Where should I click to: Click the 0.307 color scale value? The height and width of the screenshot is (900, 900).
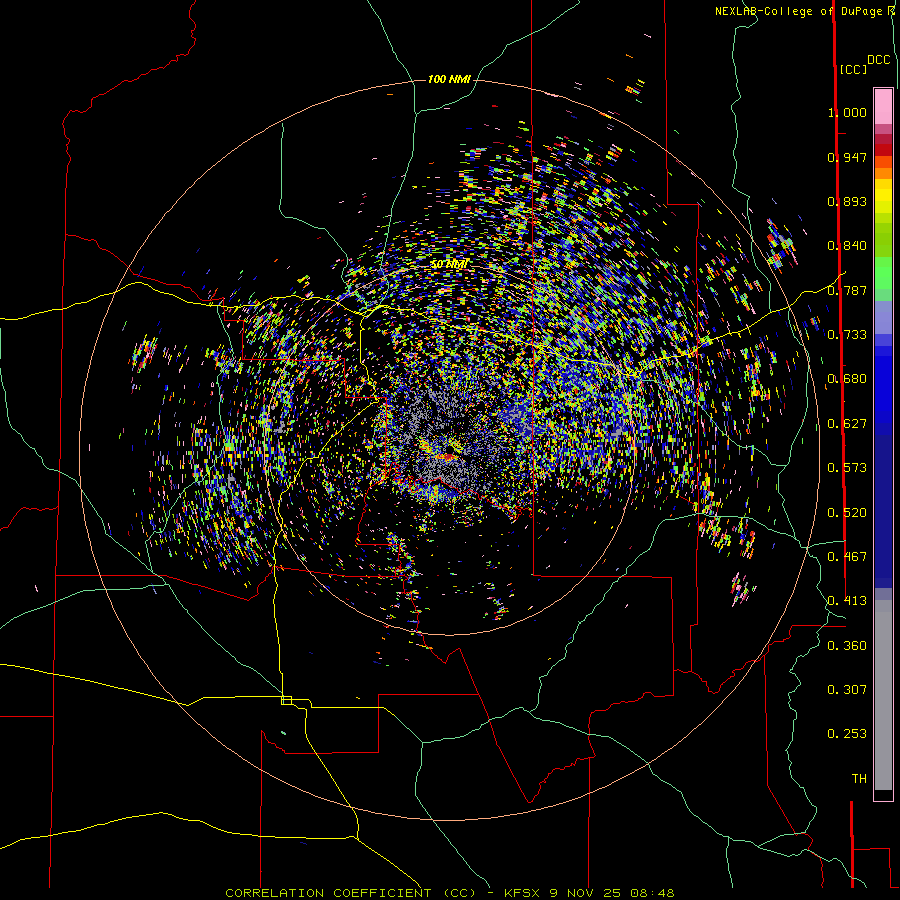pyautogui.click(x=847, y=690)
